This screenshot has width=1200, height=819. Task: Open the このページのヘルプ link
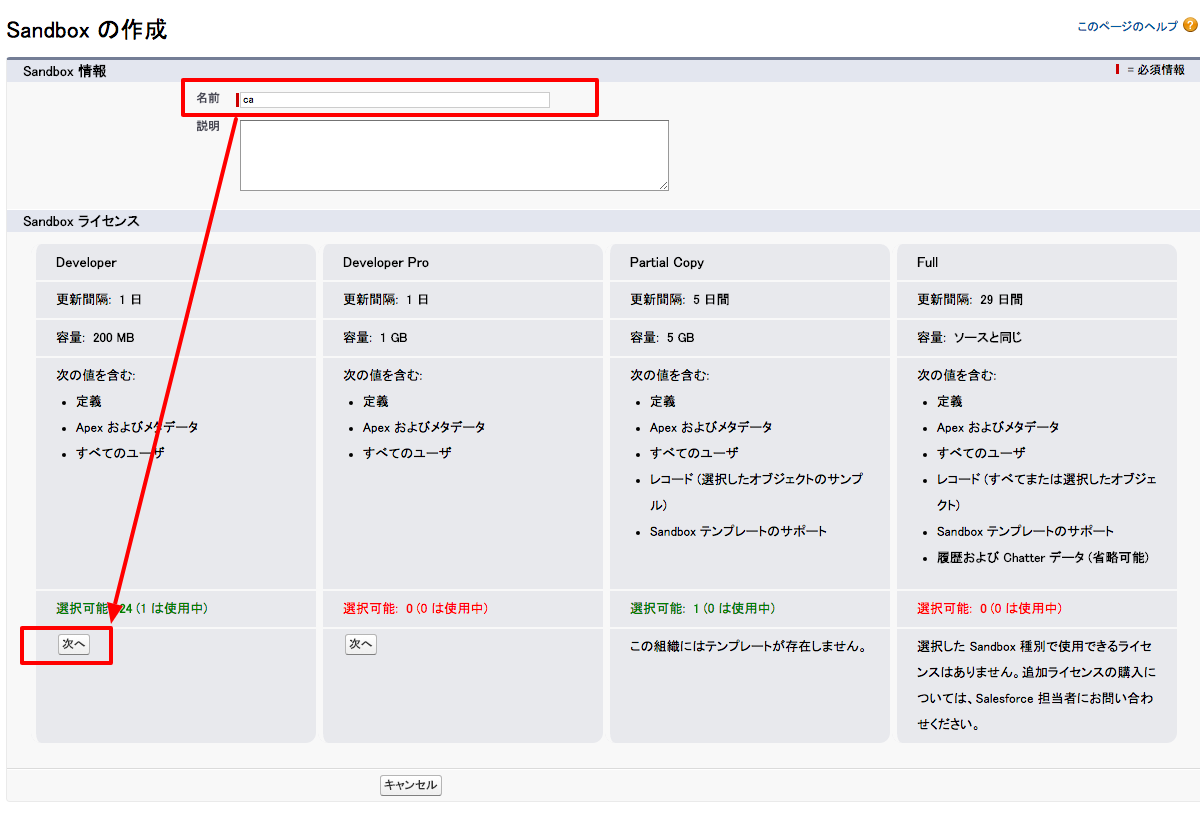tap(1127, 27)
